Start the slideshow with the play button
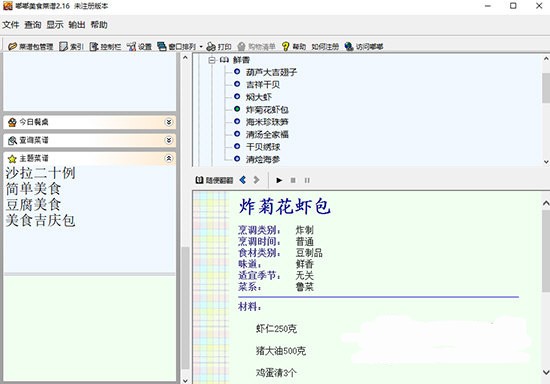The height and width of the screenshot is (384, 550). point(279,180)
